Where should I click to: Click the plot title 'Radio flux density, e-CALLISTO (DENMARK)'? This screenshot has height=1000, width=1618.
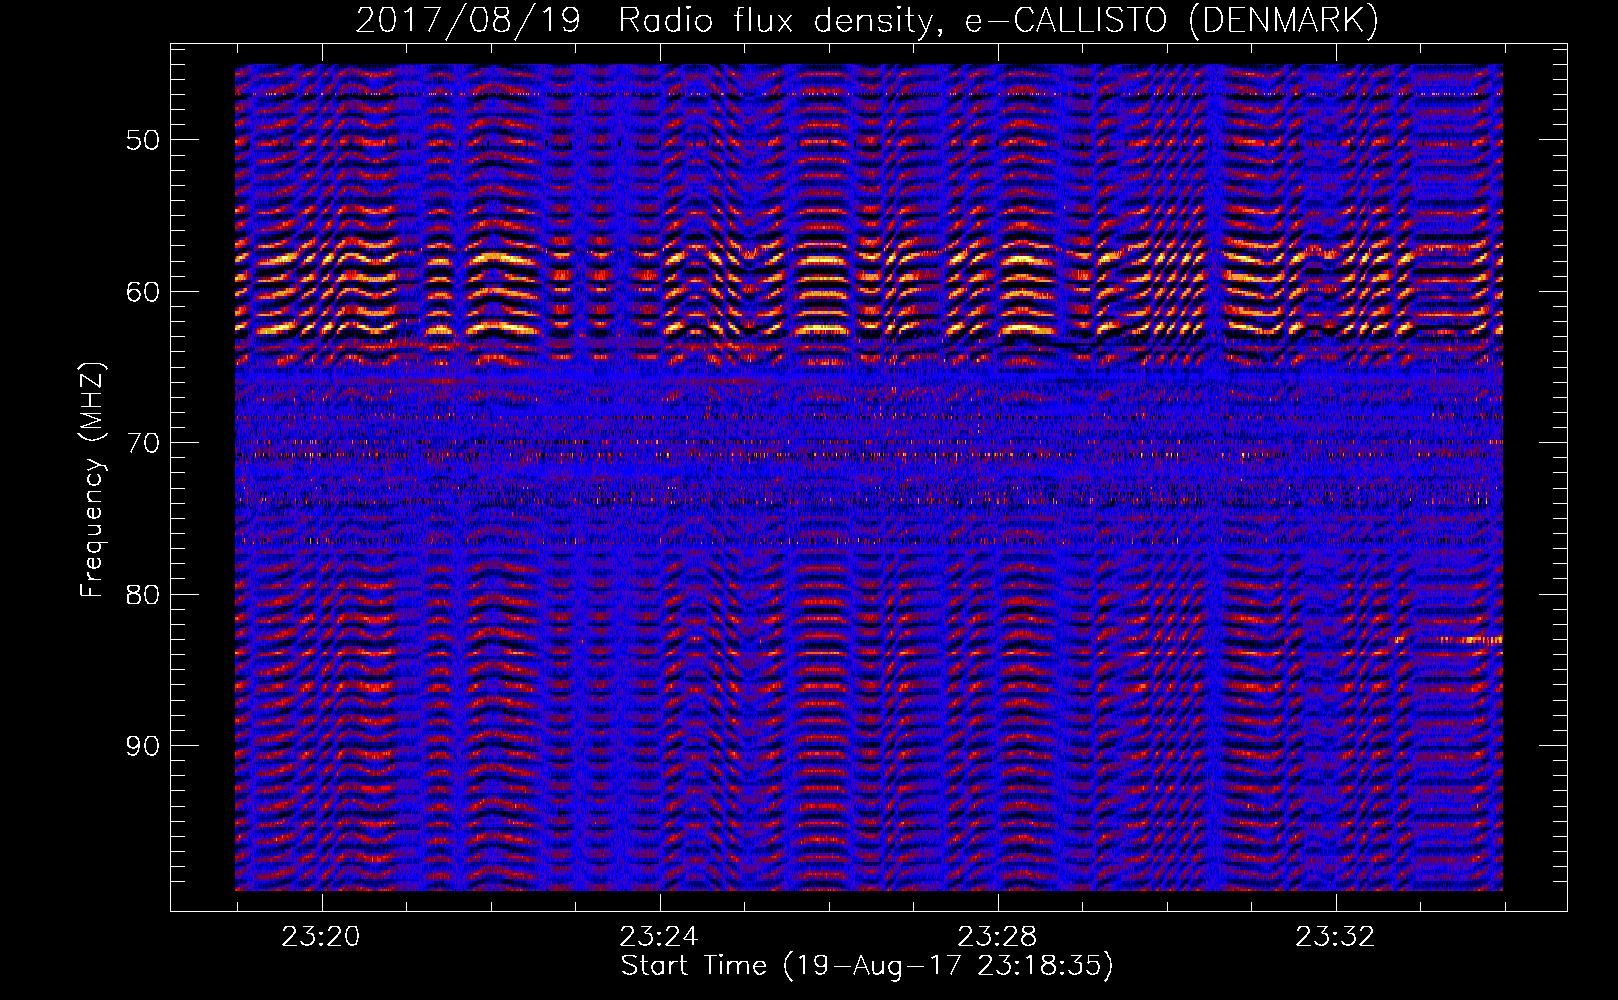(x=998, y=21)
